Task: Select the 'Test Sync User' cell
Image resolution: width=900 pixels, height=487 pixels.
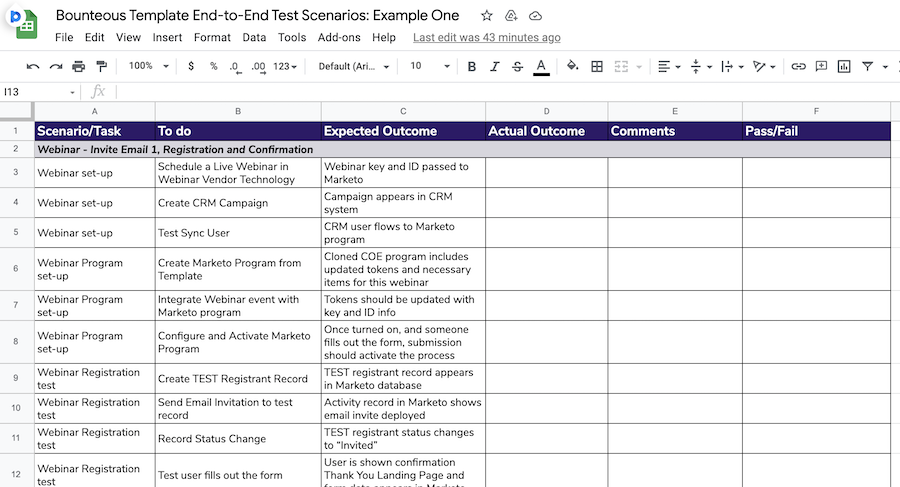Action: point(238,233)
